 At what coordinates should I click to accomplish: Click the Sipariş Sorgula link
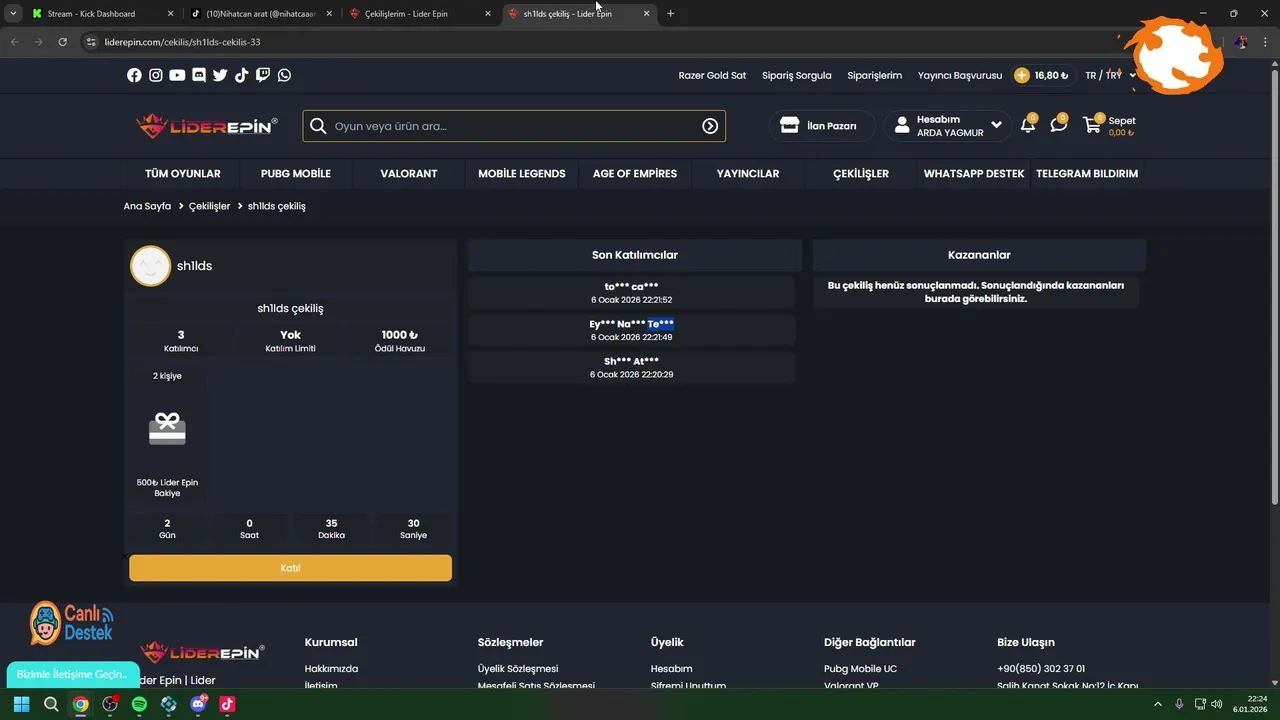(x=796, y=75)
